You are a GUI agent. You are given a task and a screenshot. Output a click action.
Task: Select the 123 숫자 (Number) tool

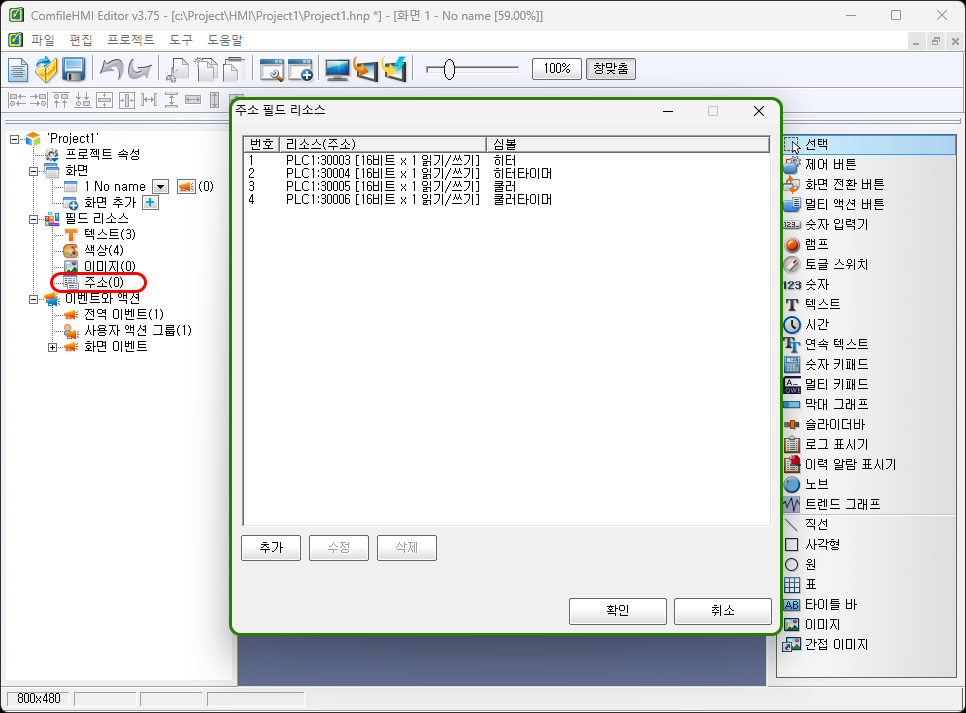[824, 284]
